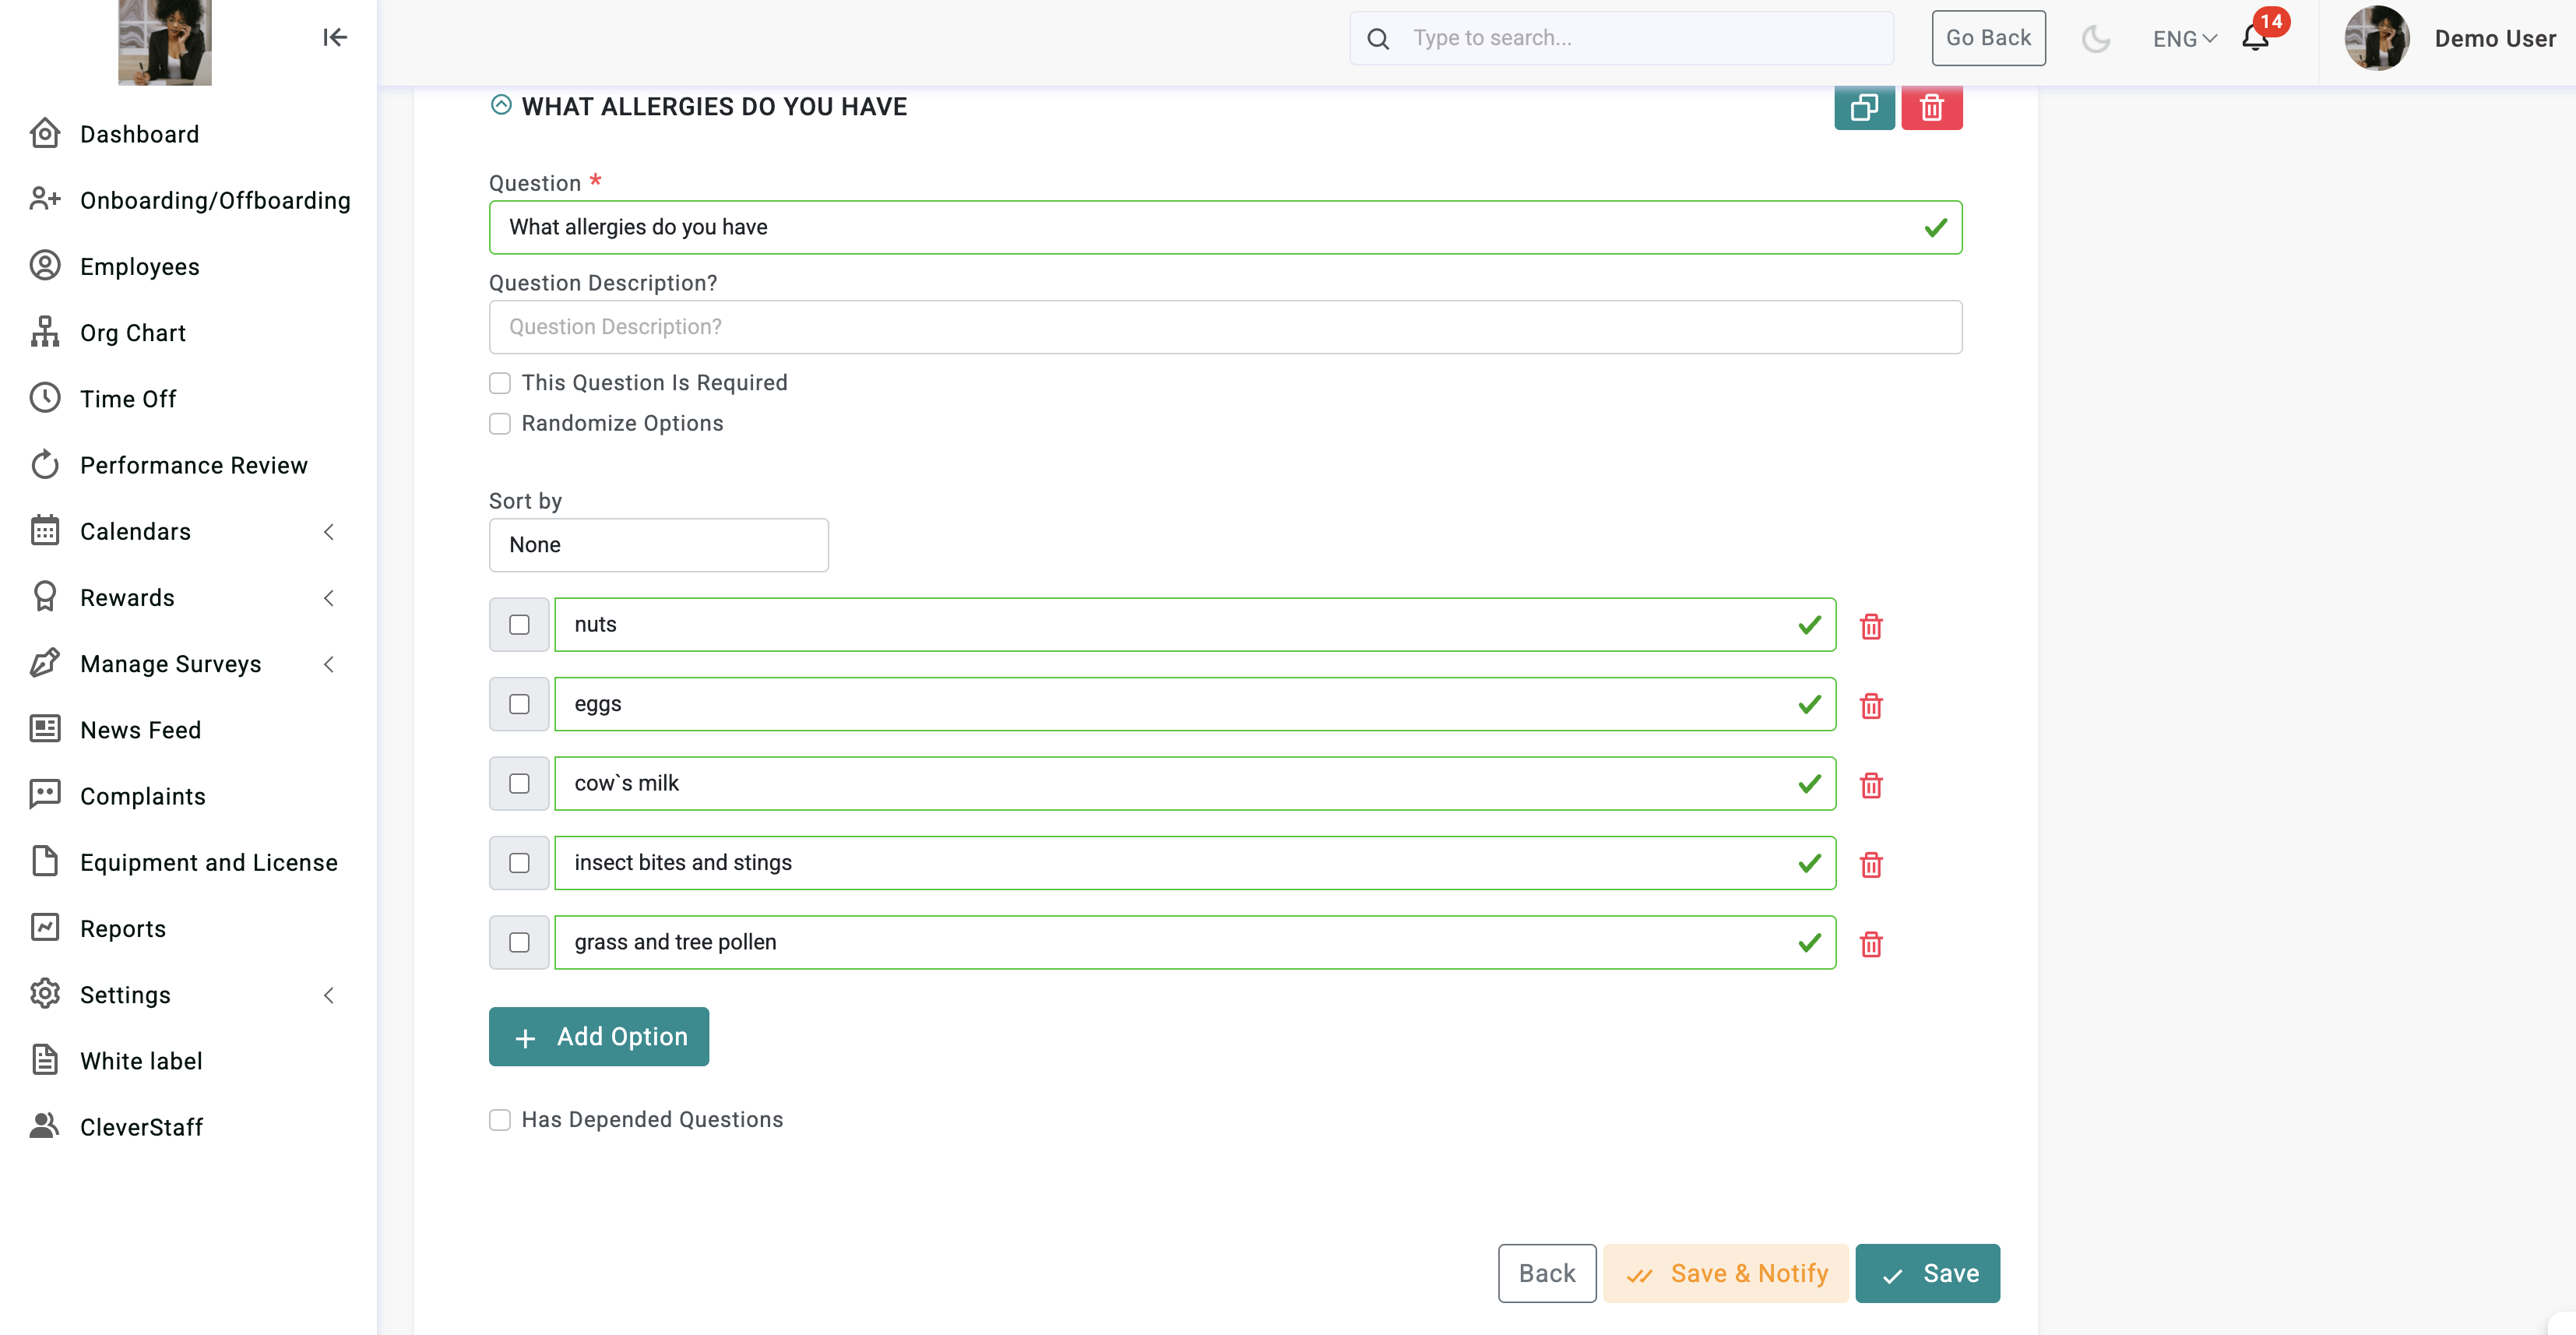Click the Save & Notify button
The image size is (2576, 1335).
click(x=1725, y=1273)
